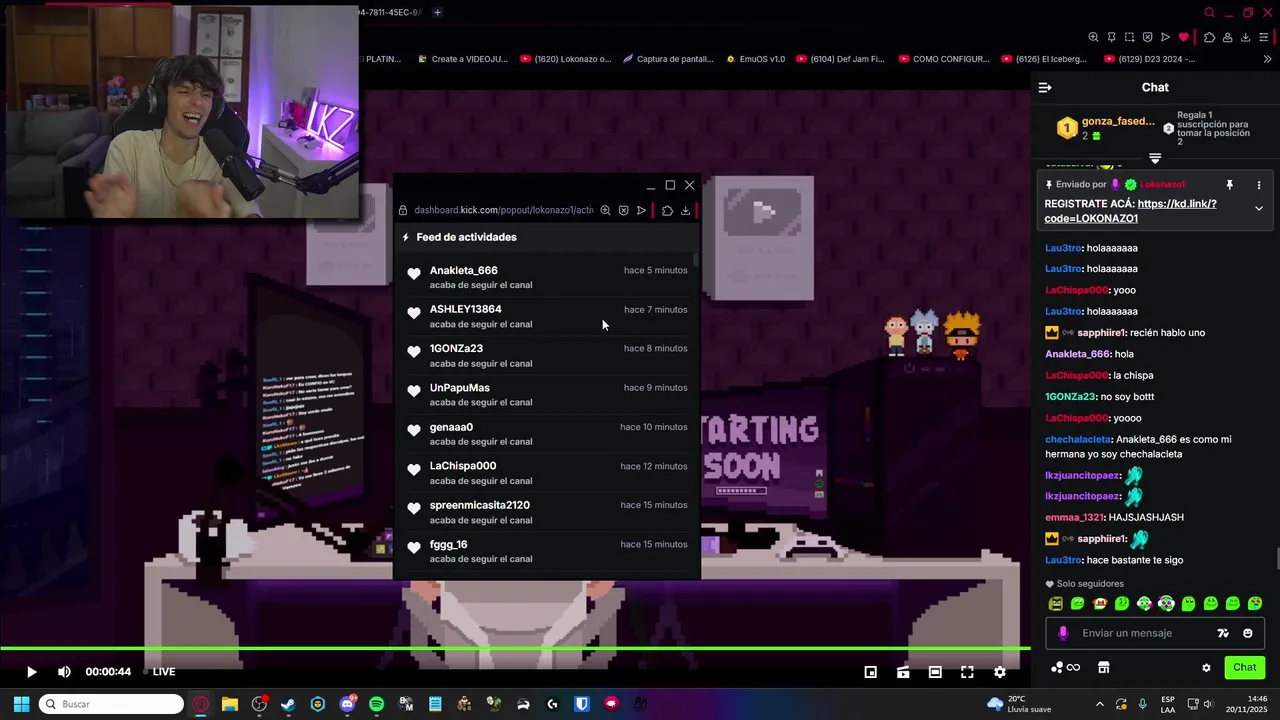This screenshot has width=1280, height=720.
Task: Click the heart icon beside 1GONZa23
Action: coord(414,352)
